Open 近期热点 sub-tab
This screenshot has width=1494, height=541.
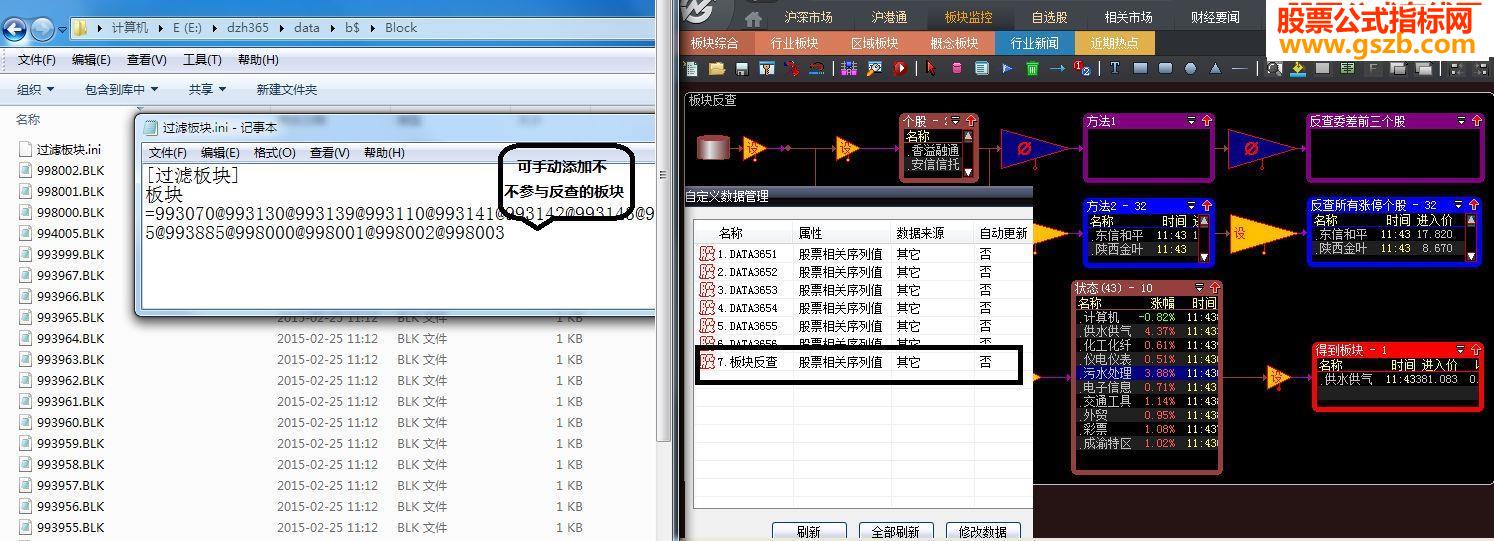(x=1114, y=43)
